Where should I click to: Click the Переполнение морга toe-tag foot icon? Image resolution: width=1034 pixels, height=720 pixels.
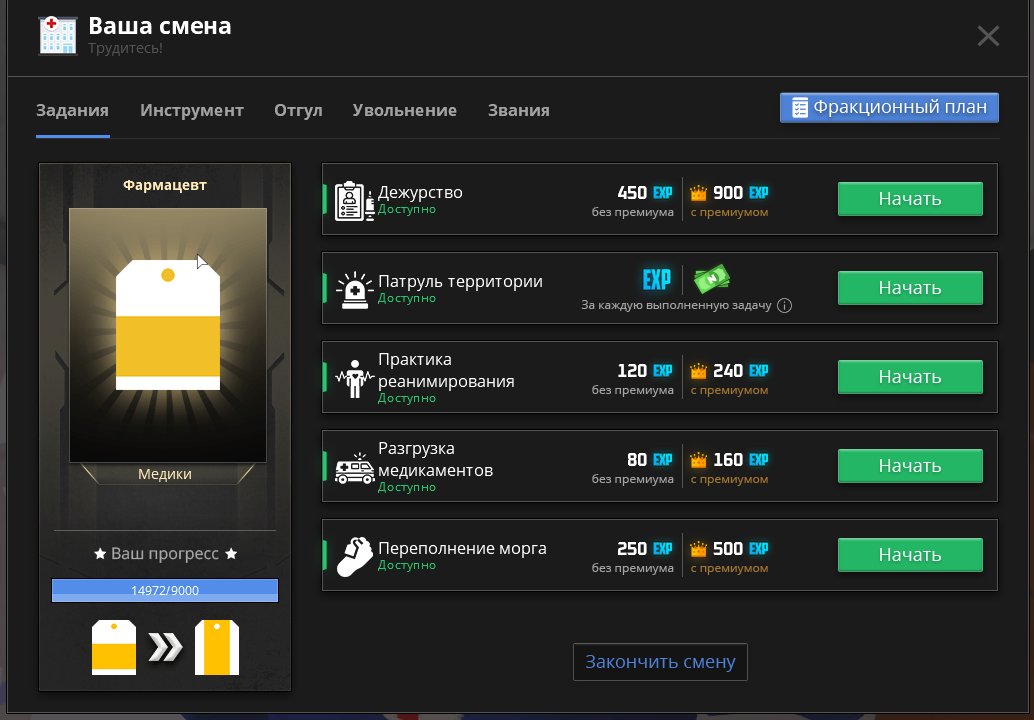(355, 556)
